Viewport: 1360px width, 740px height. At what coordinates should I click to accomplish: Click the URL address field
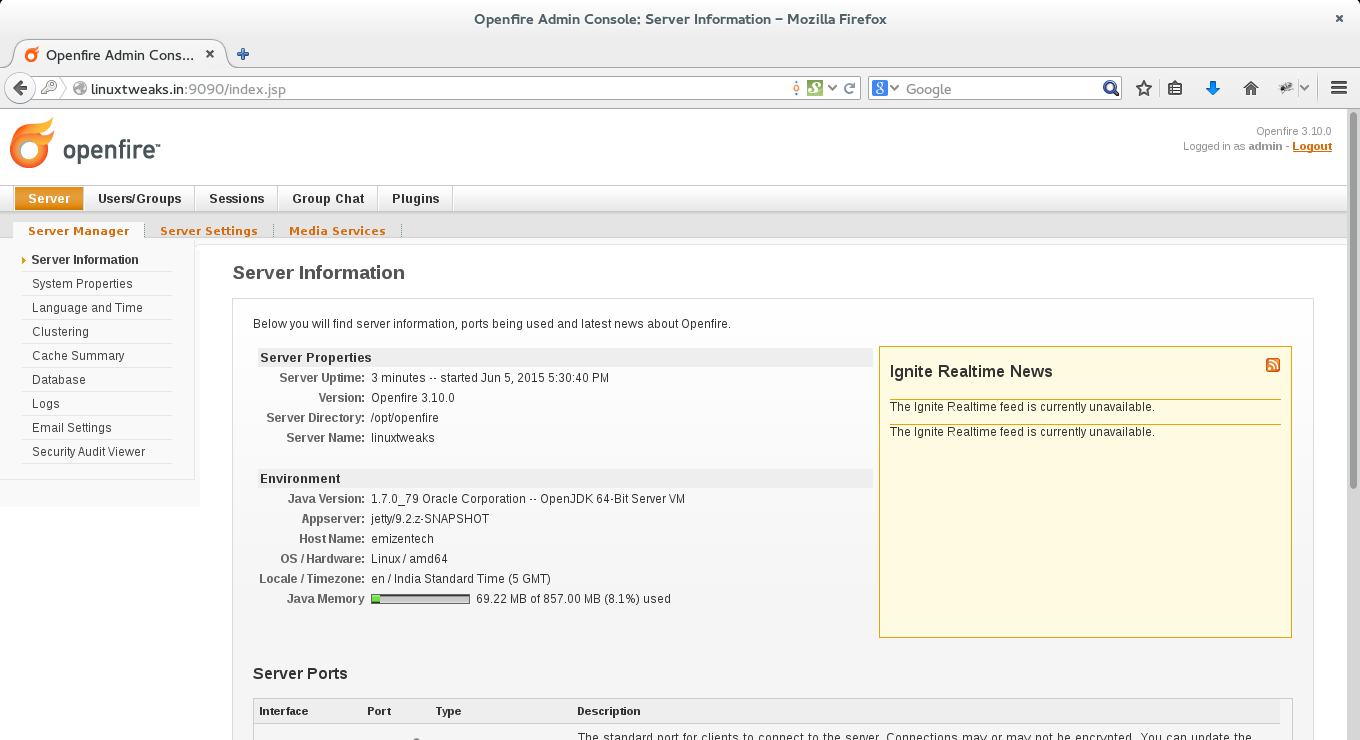click(x=438, y=89)
